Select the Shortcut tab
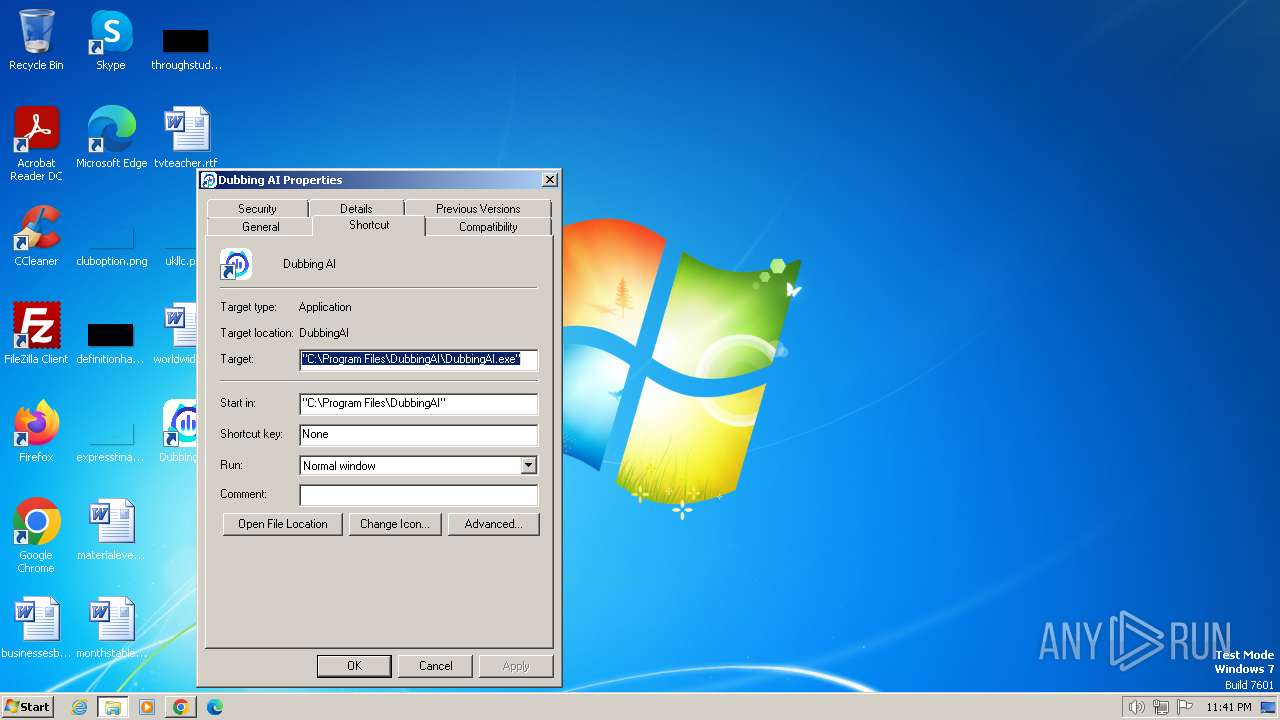 pos(369,226)
